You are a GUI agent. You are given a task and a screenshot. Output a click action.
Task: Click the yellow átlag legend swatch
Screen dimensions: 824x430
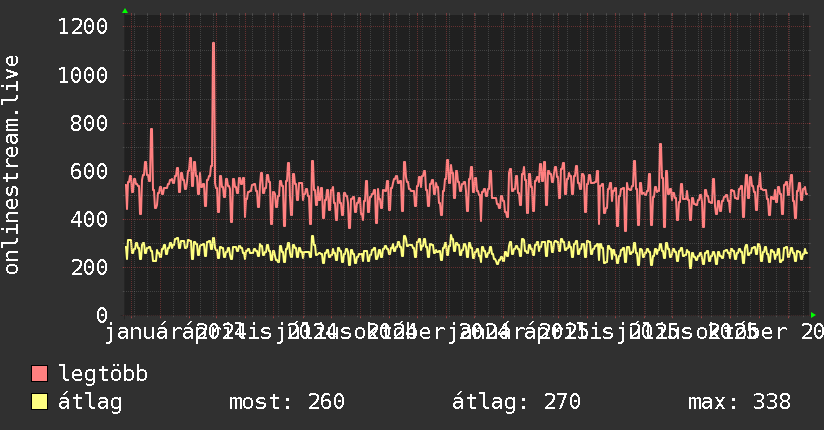[x=39, y=402]
